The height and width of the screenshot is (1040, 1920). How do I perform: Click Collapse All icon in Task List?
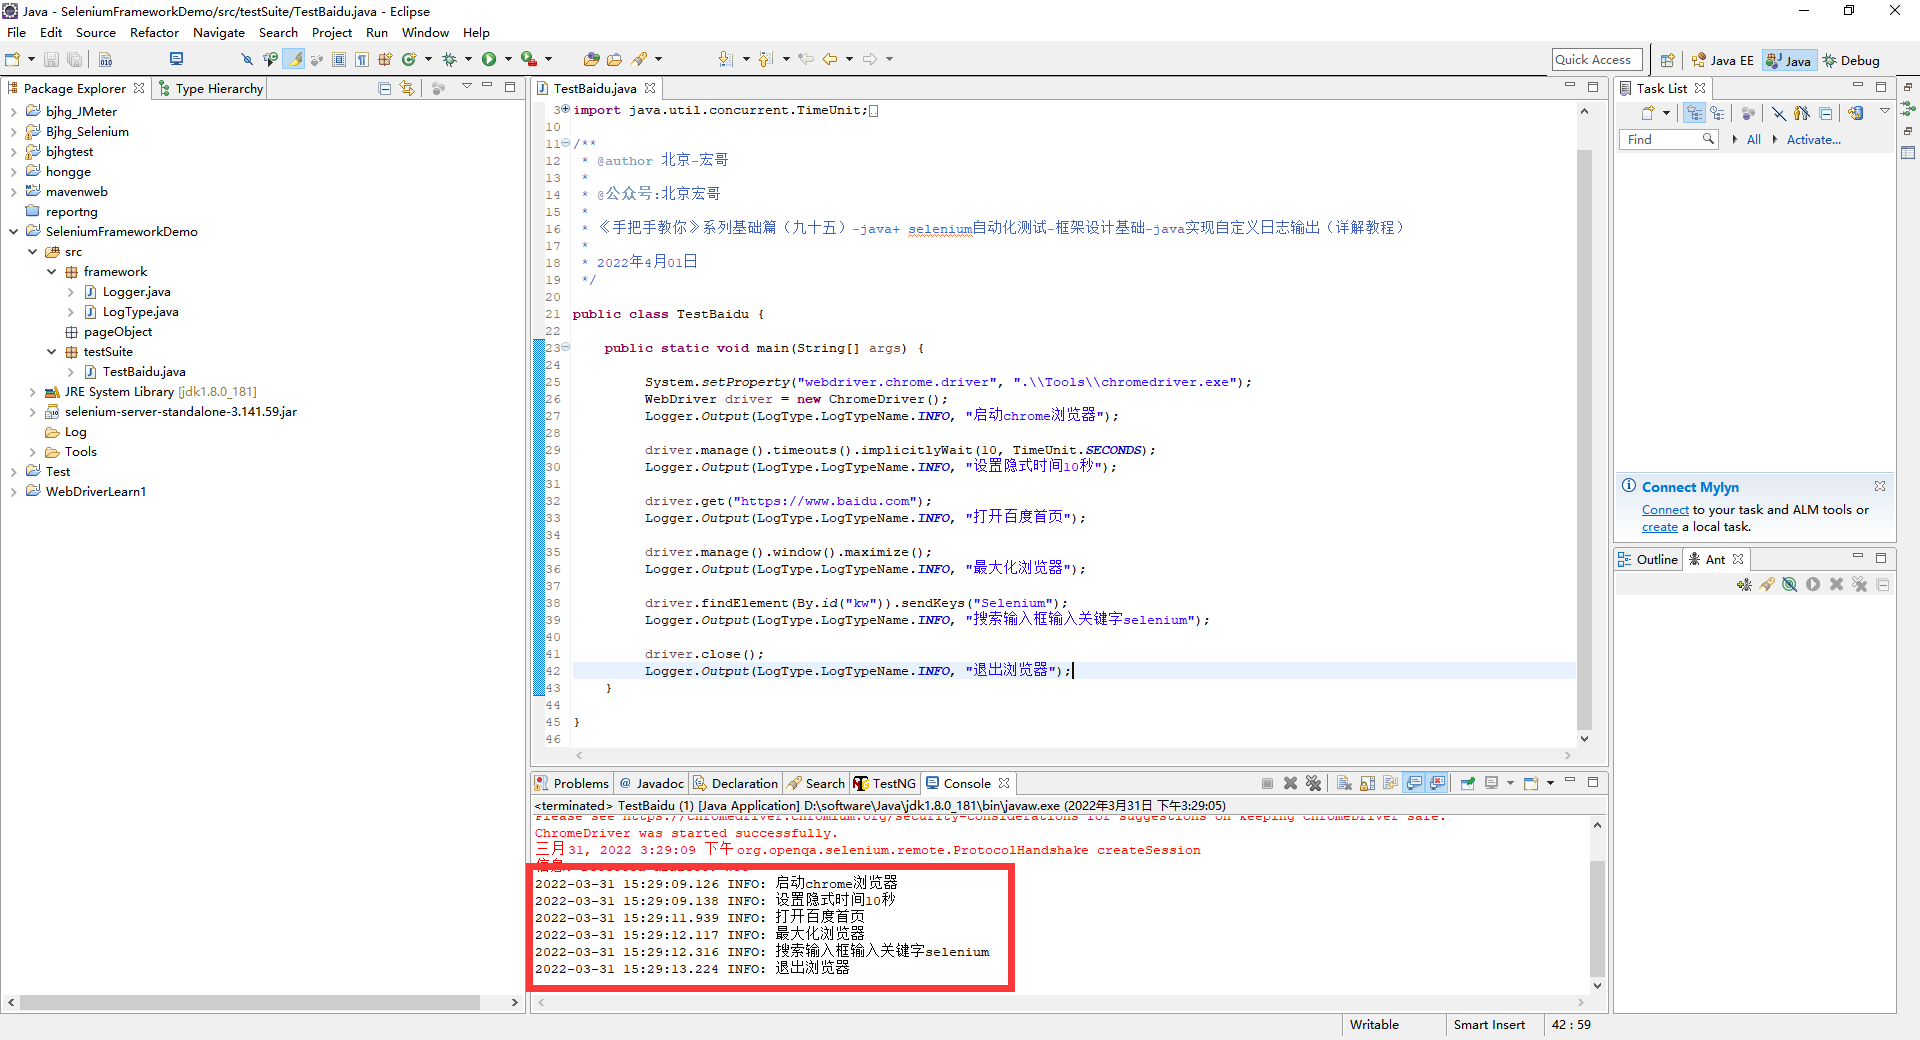tap(1826, 113)
